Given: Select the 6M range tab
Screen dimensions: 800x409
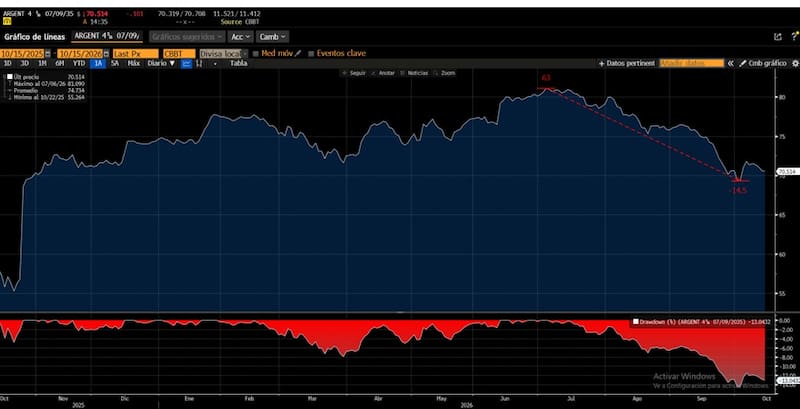Looking at the screenshot, I should pyautogui.click(x=60, y=63).
